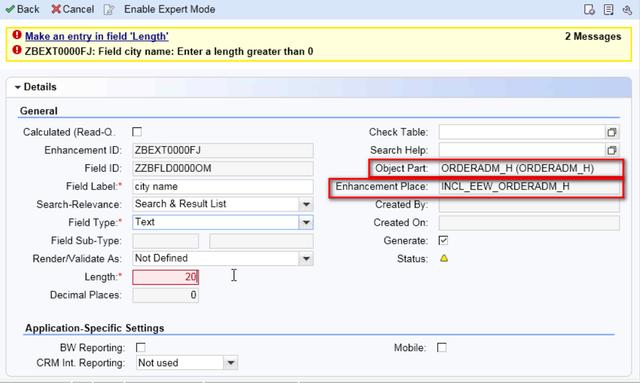Image resolution: width=640 pixels, height=383 pixels.
Task: Click the Check Table input field
Action: pyautogui.click(x=522, y=132)
